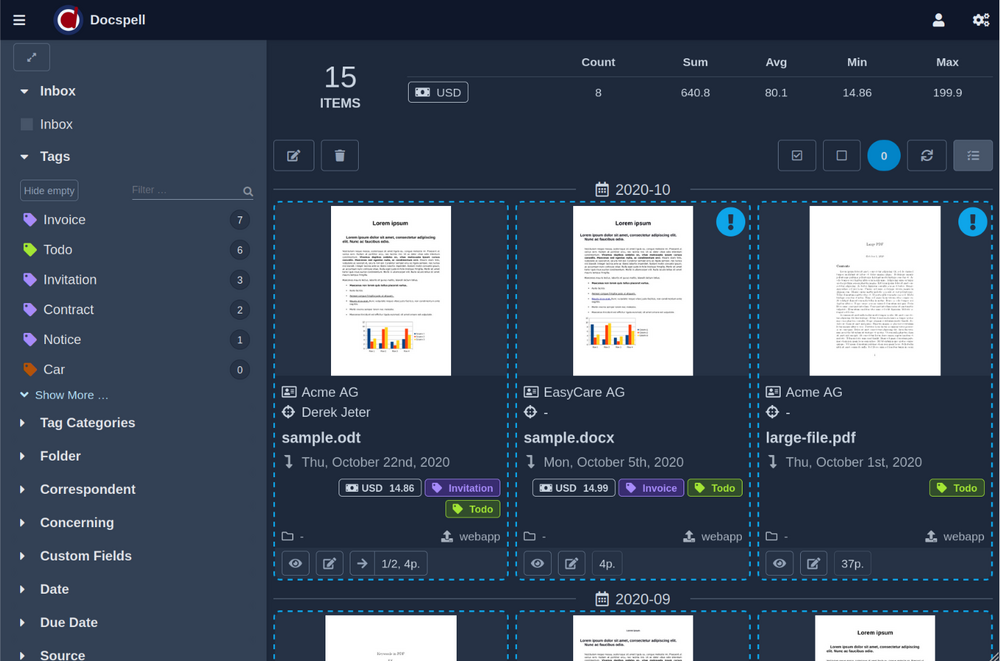Image resolution: width=1000 pixels, height=661 pixels.
Task: Click the user profile icon
Action: point(938,19)
